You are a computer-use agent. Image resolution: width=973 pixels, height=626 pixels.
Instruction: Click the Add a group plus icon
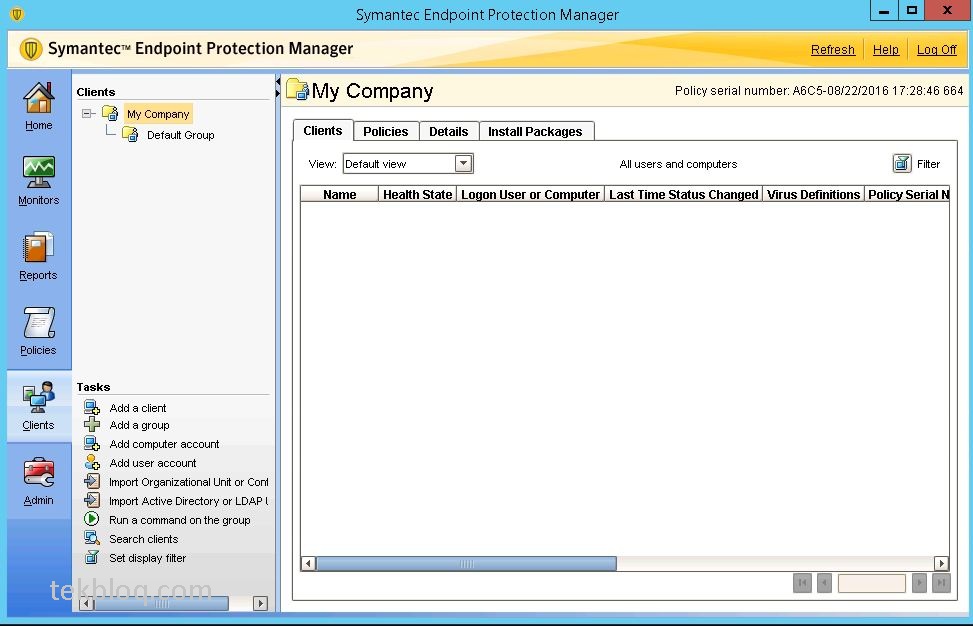coord(92,425)
